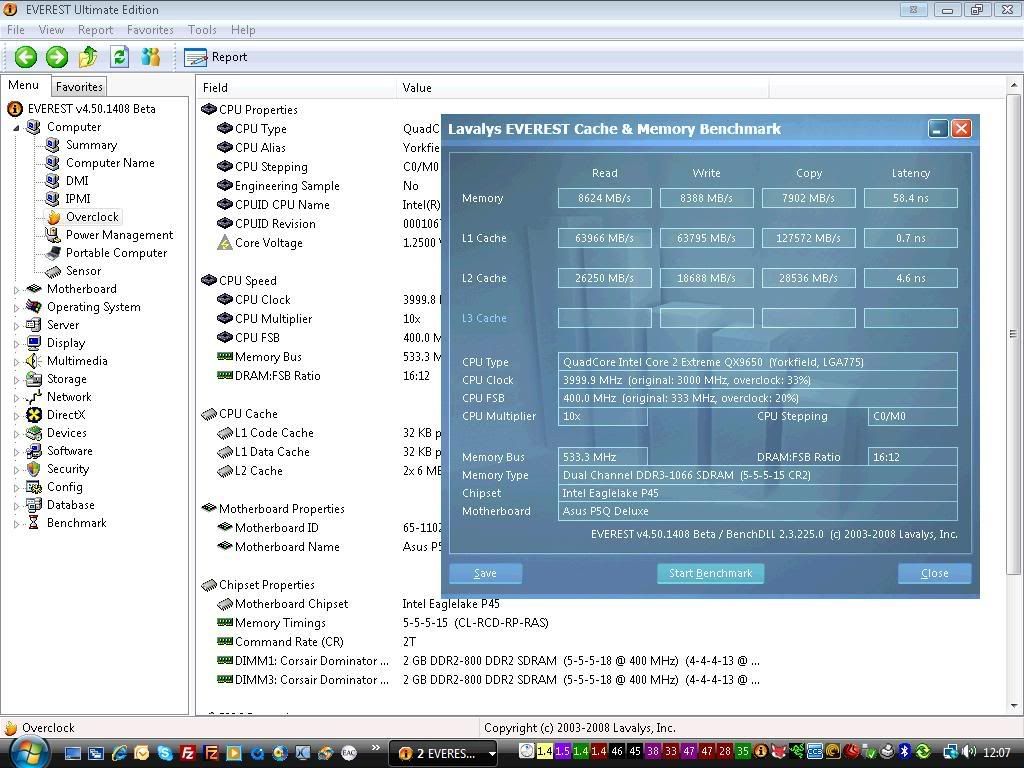Select the Overclock flame icon in the tree
Image resolution: width=1024 pixels, height=768 pixels.
click(54, 217)
